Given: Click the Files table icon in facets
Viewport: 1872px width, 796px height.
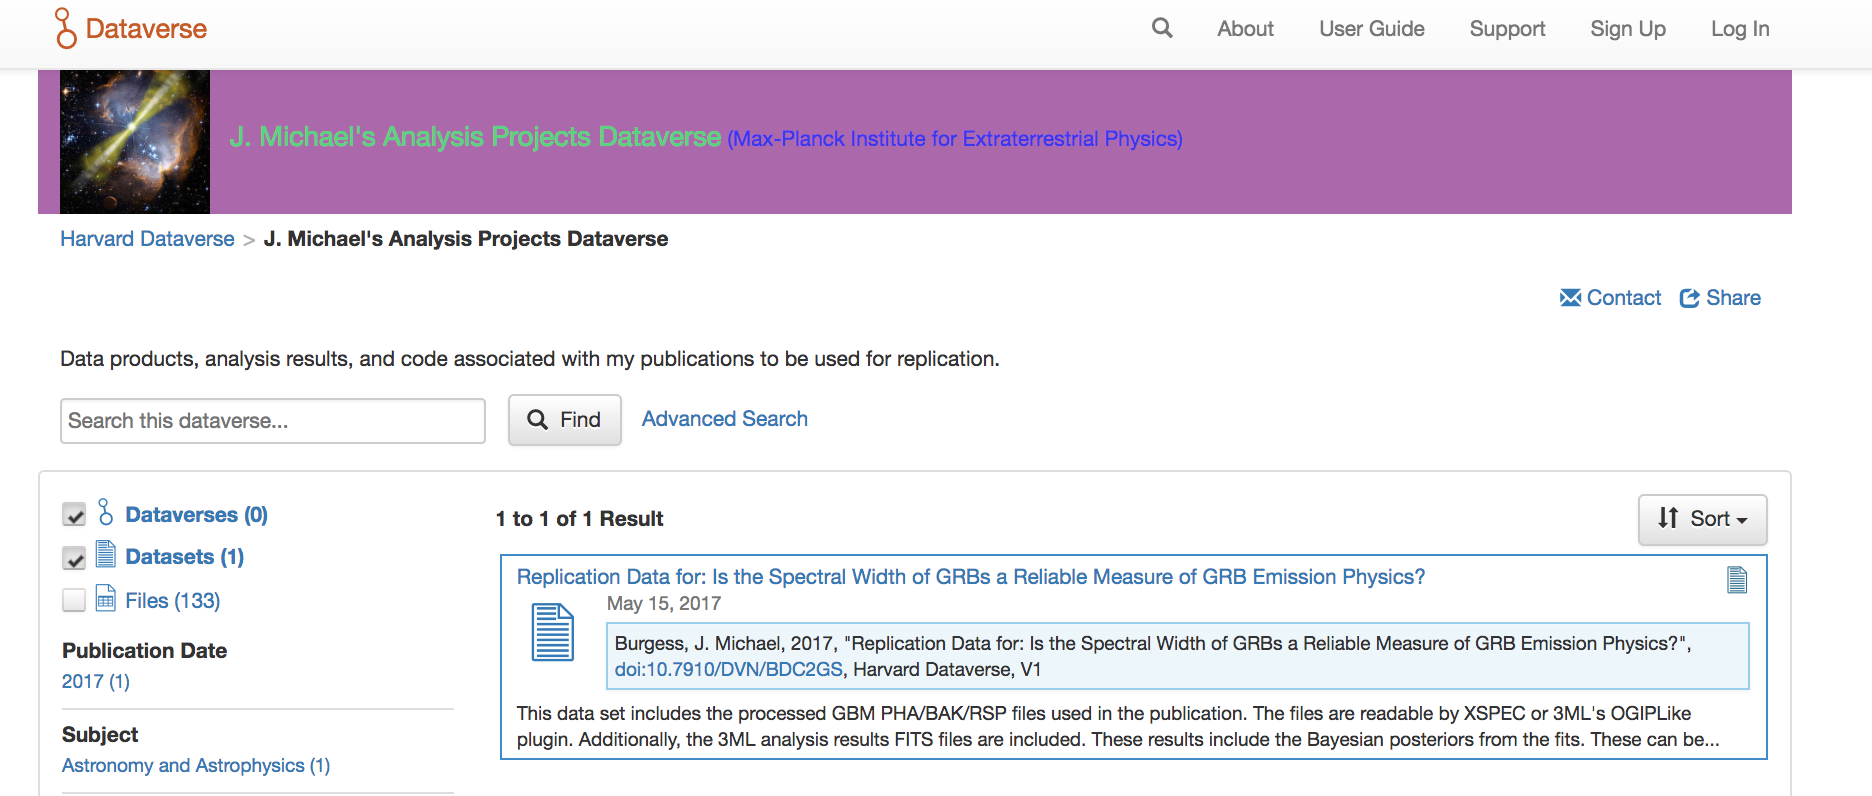Looking at the screenshot, I should coord(106,598).
